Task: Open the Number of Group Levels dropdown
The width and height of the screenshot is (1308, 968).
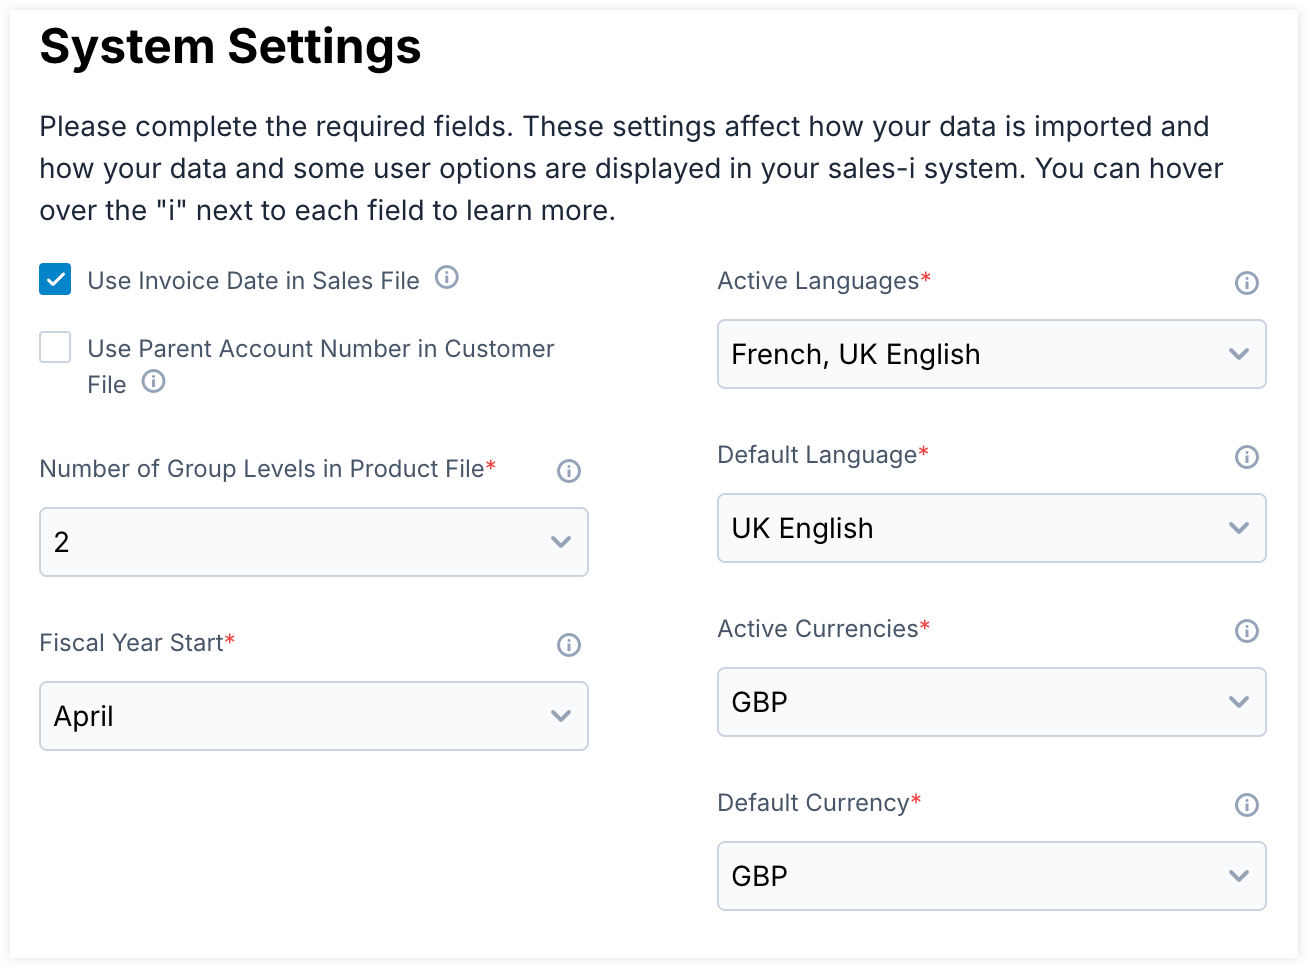Action: (313, 542)
